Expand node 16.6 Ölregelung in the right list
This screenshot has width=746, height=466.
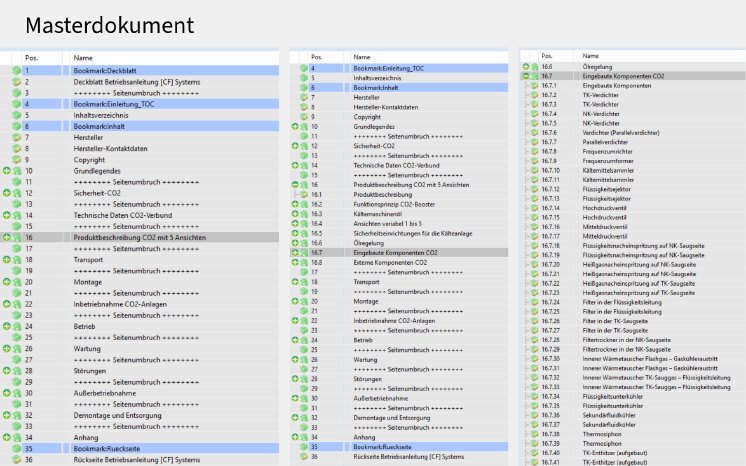point(526,67)
